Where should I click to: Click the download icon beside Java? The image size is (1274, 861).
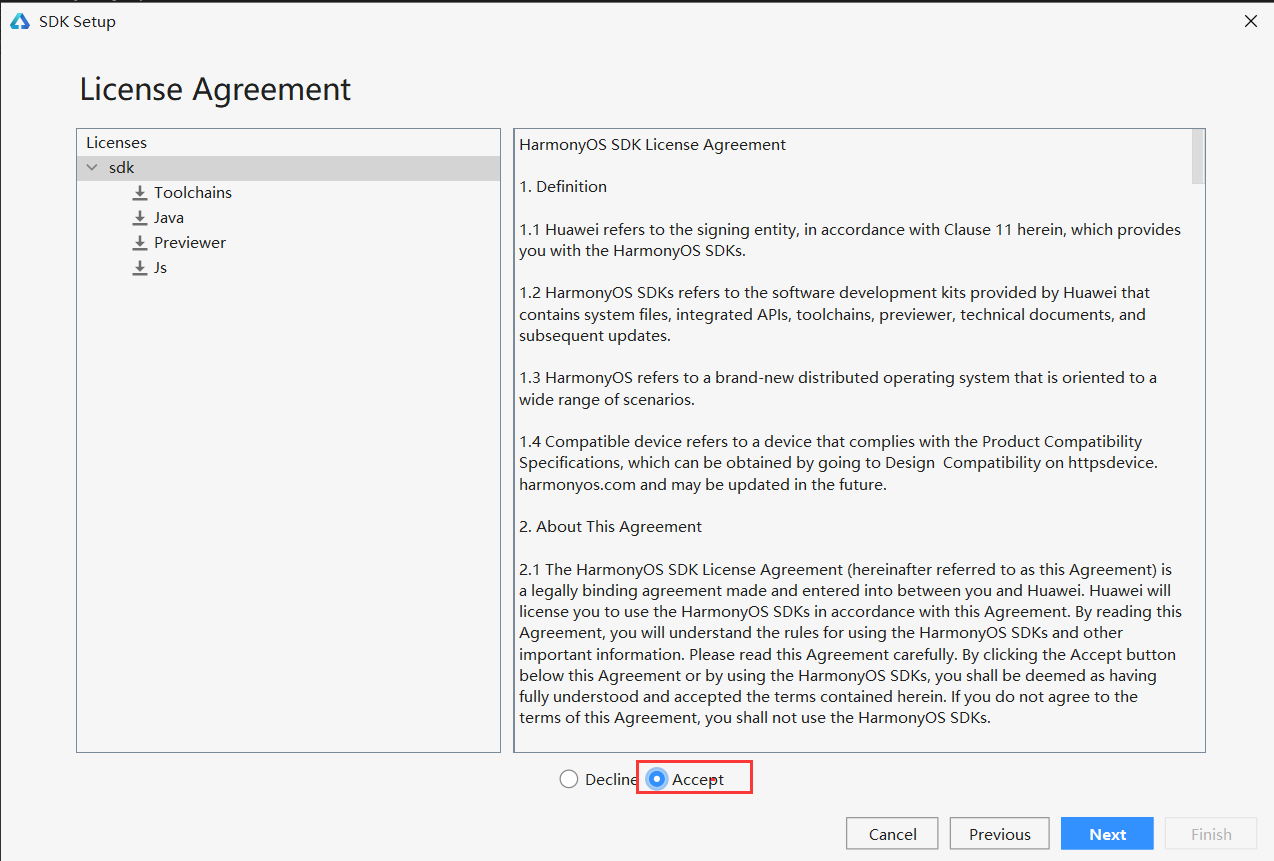[x=140, y=217]
